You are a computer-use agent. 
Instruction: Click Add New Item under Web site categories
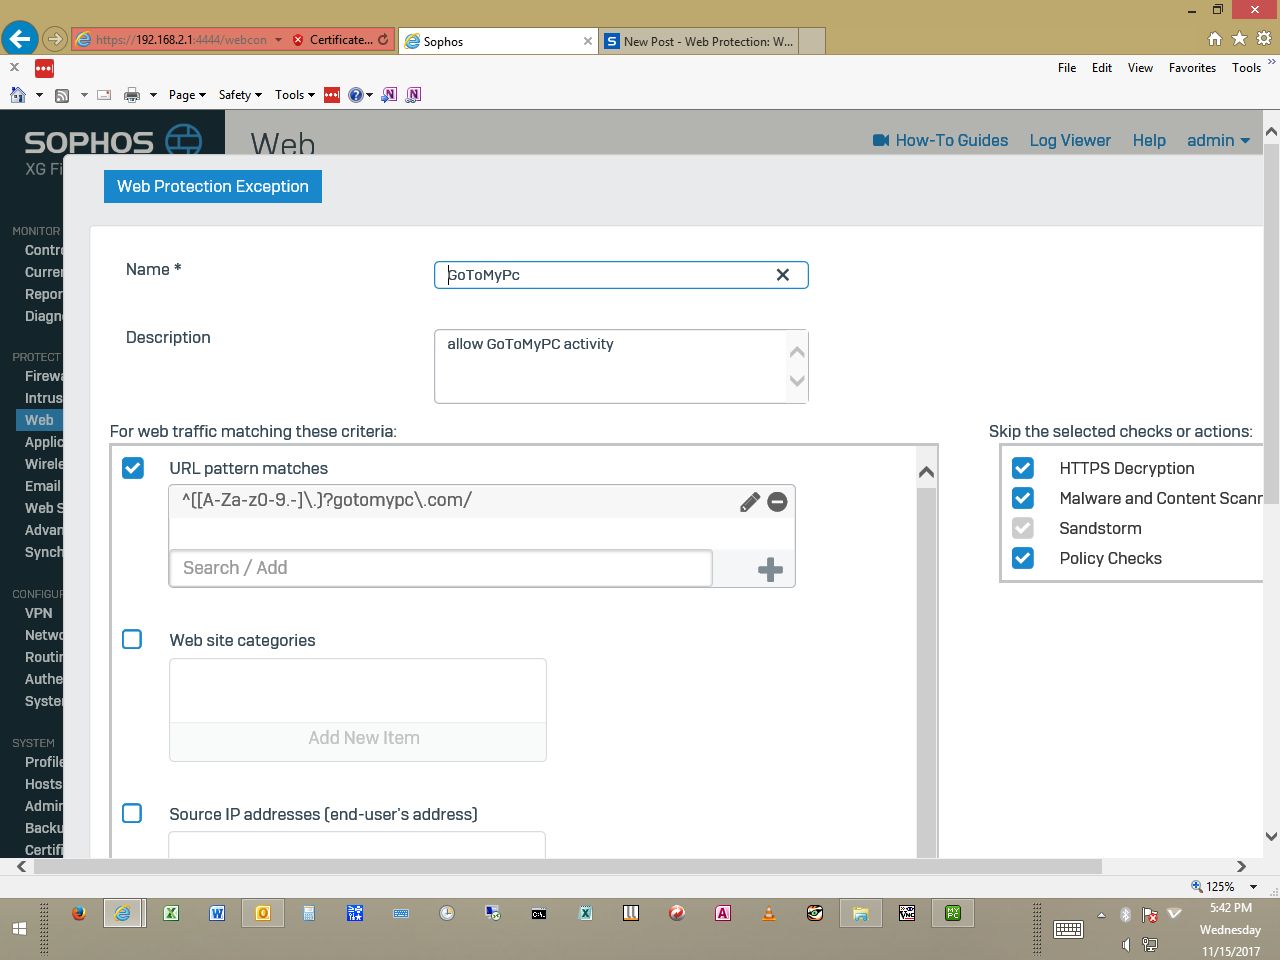click(x=364, y=738)
